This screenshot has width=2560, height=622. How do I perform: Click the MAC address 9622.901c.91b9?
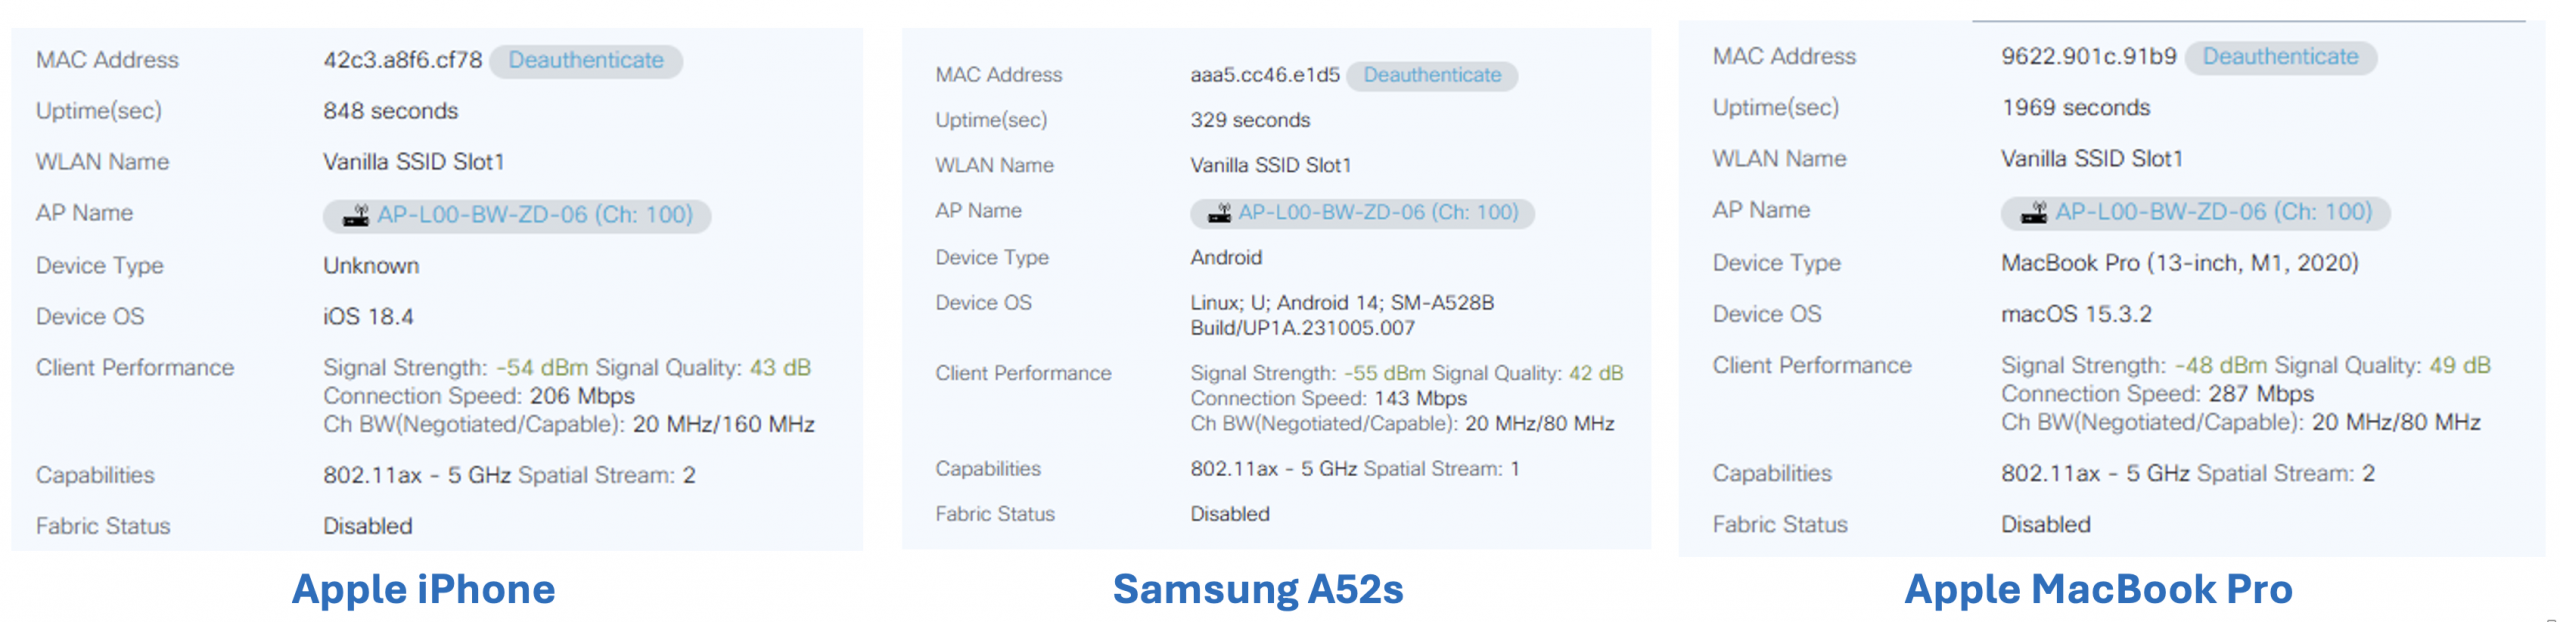(2088, 57)
